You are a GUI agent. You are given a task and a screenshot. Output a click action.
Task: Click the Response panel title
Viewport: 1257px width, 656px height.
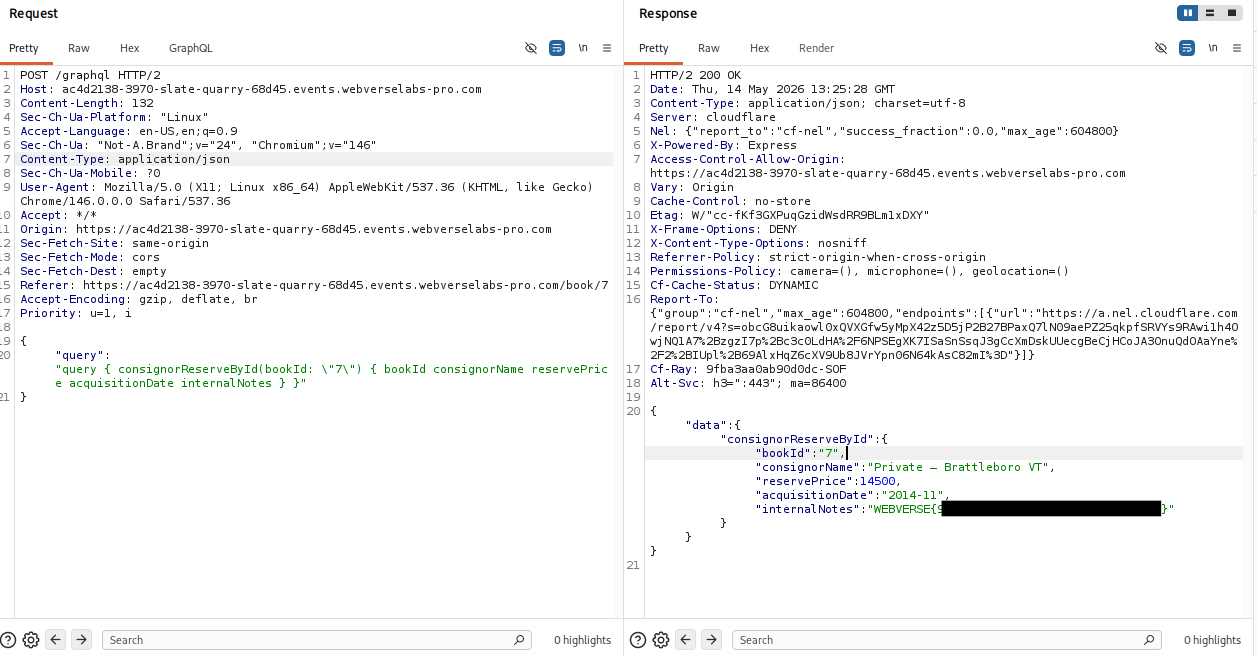(x=668, y=13)
